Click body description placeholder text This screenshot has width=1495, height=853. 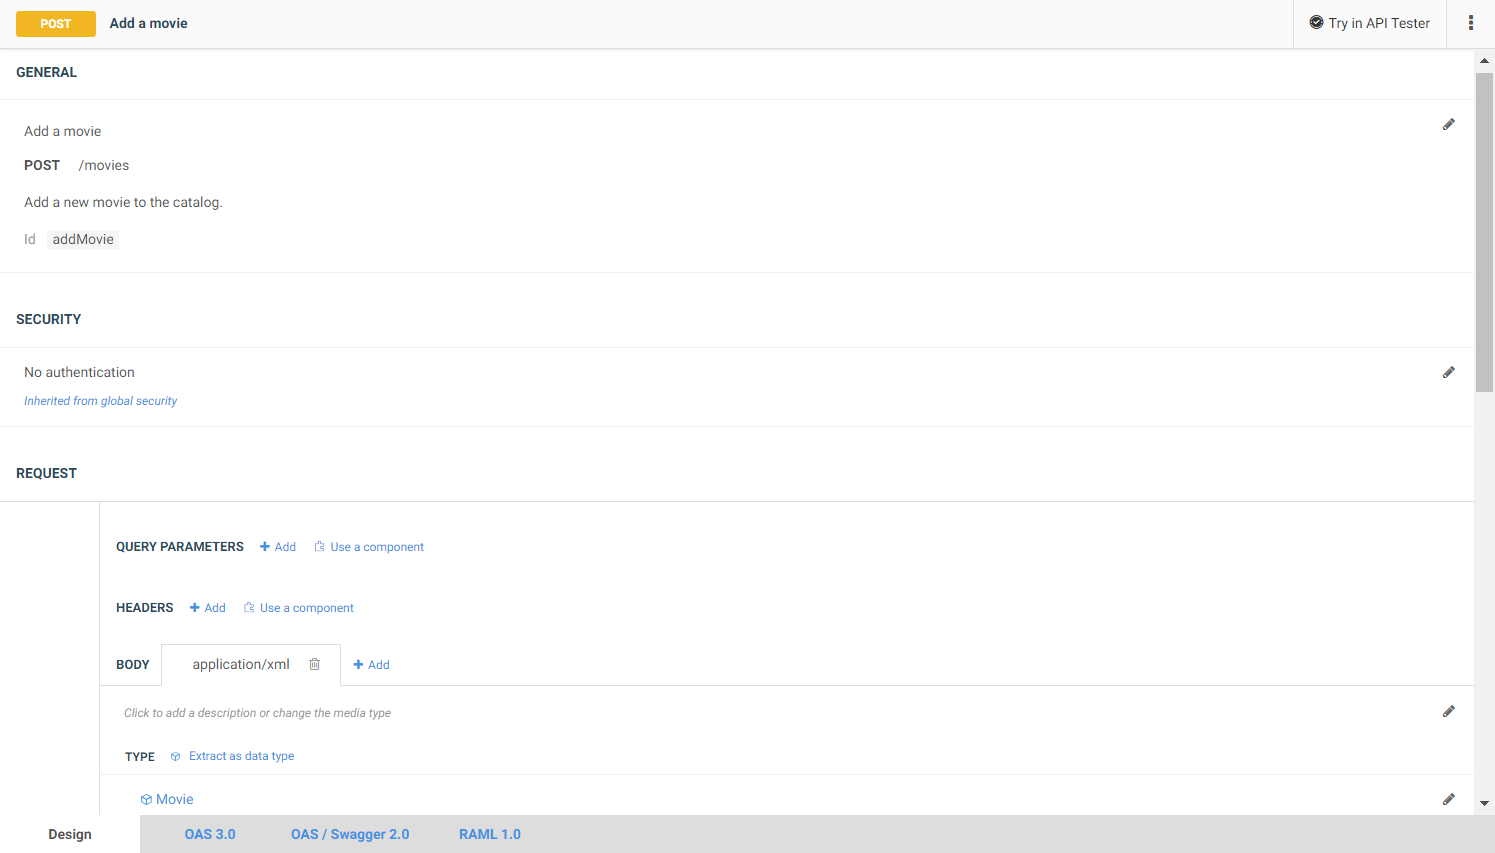(x=257, y=713)
